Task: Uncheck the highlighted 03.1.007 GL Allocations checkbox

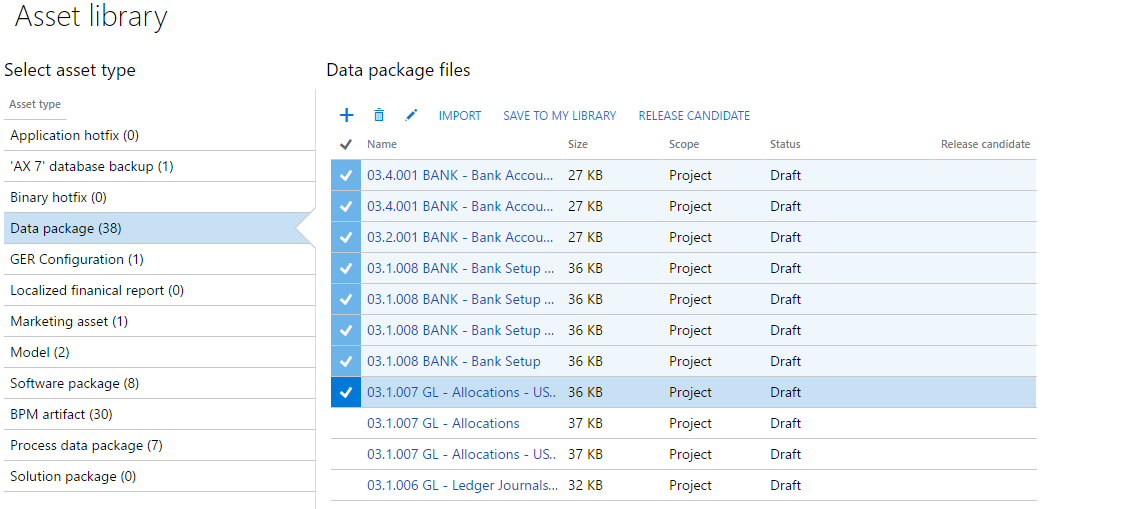Action: tap(346, 393)
